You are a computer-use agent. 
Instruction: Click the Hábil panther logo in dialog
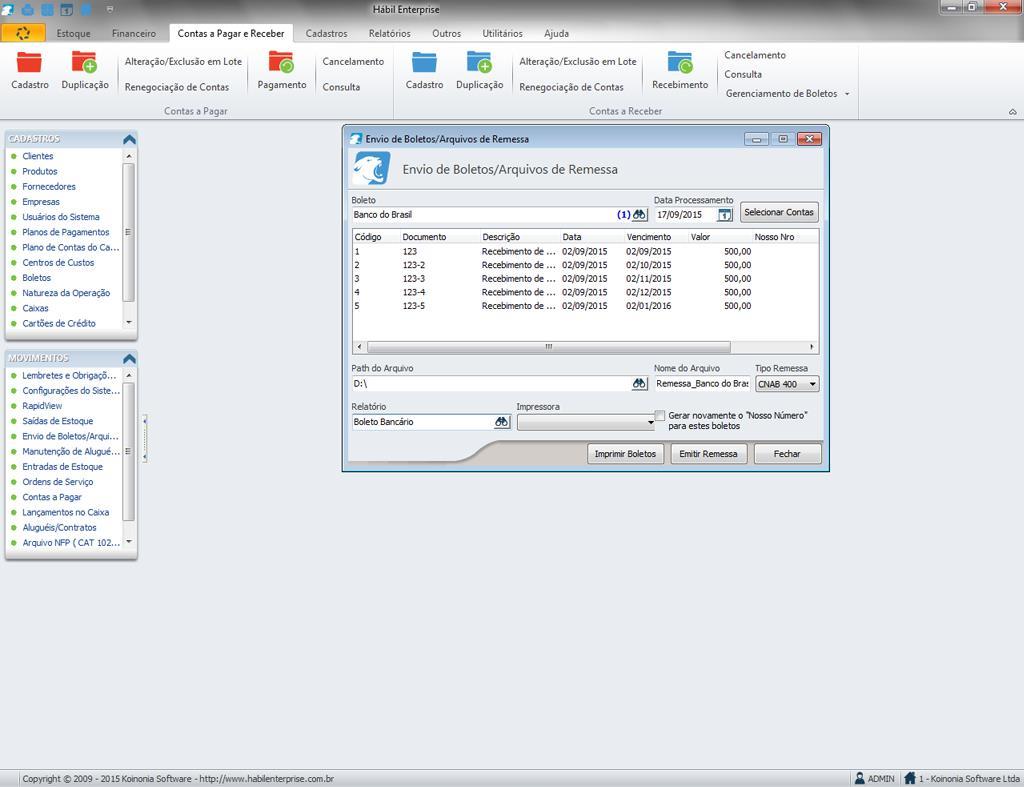372,169
